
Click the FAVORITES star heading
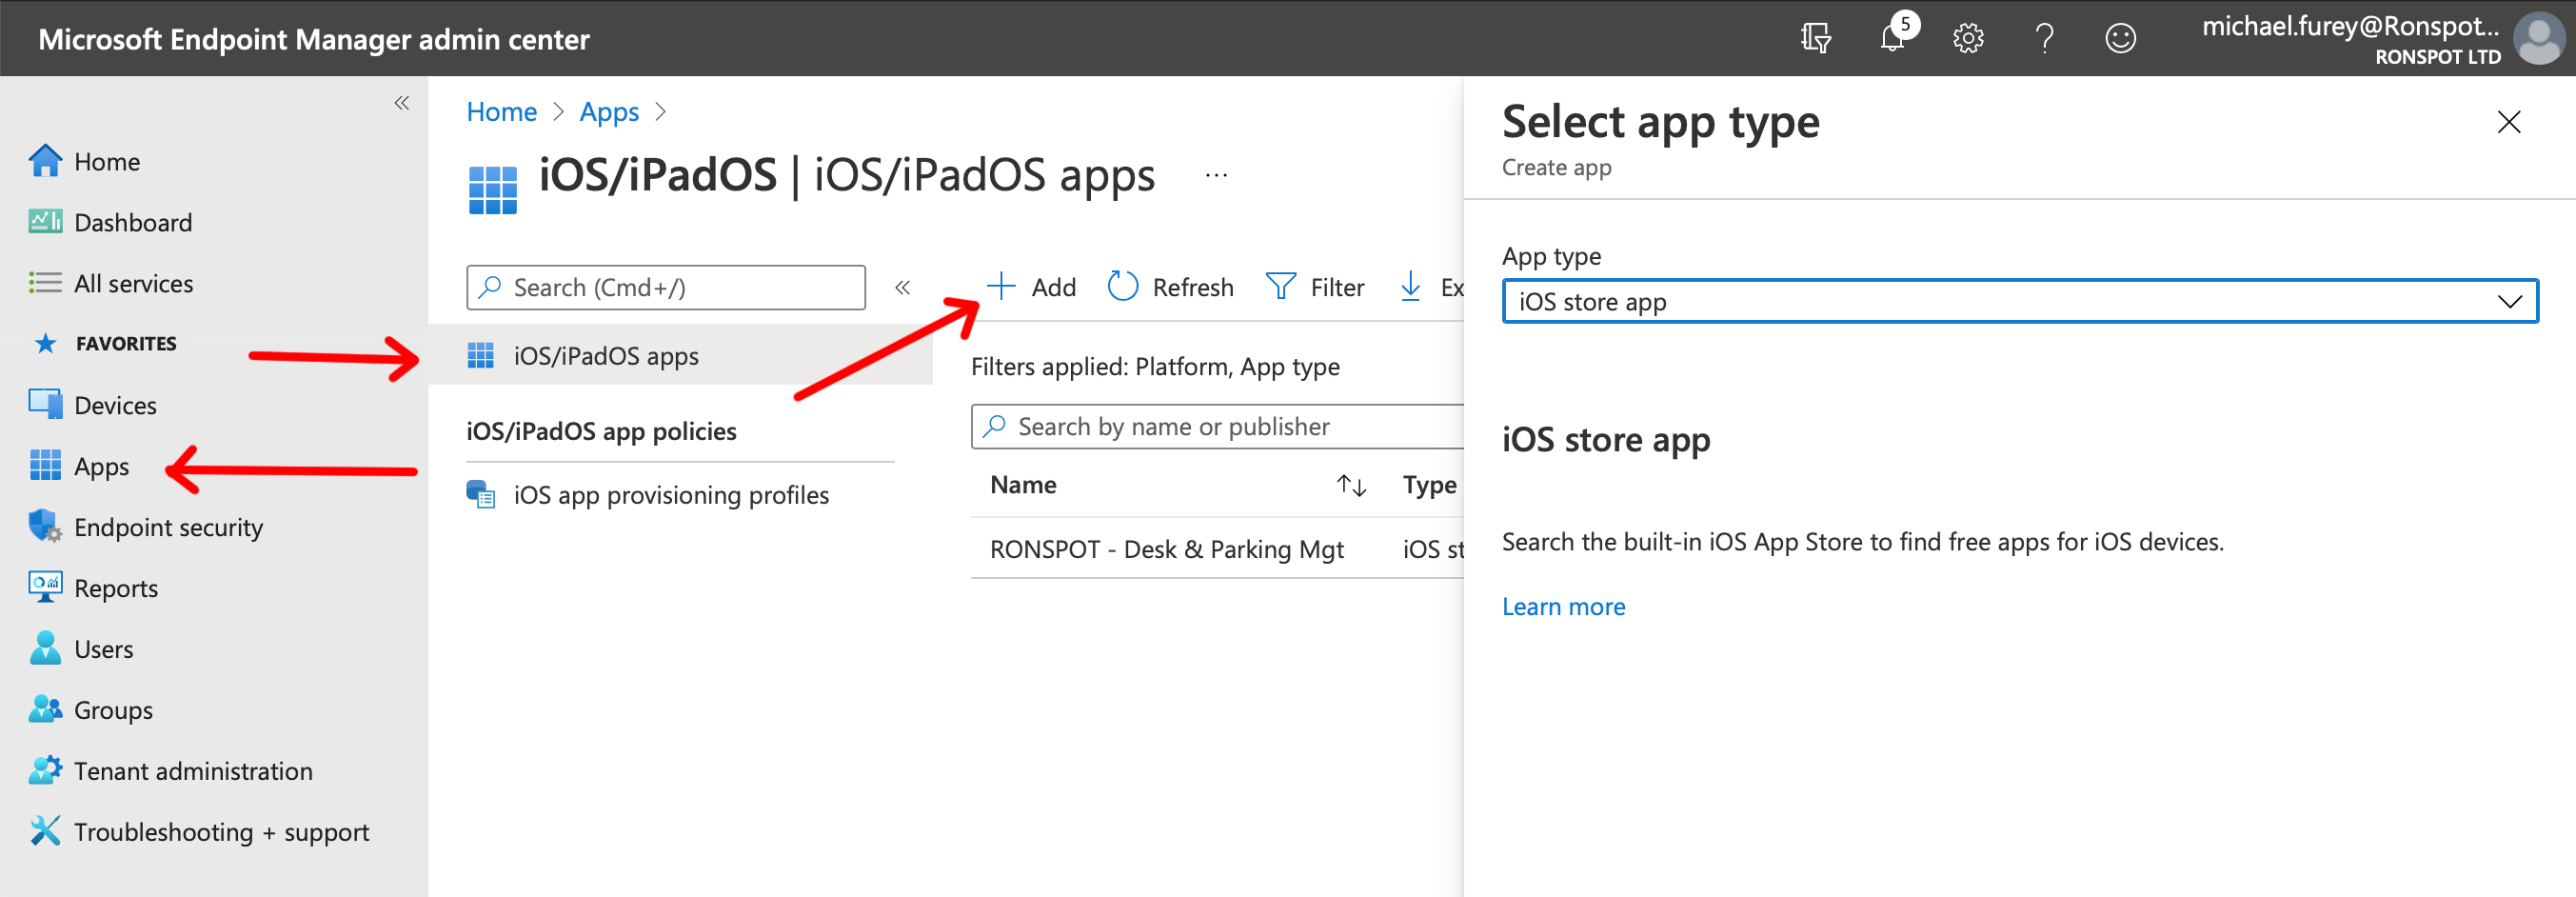104,344
